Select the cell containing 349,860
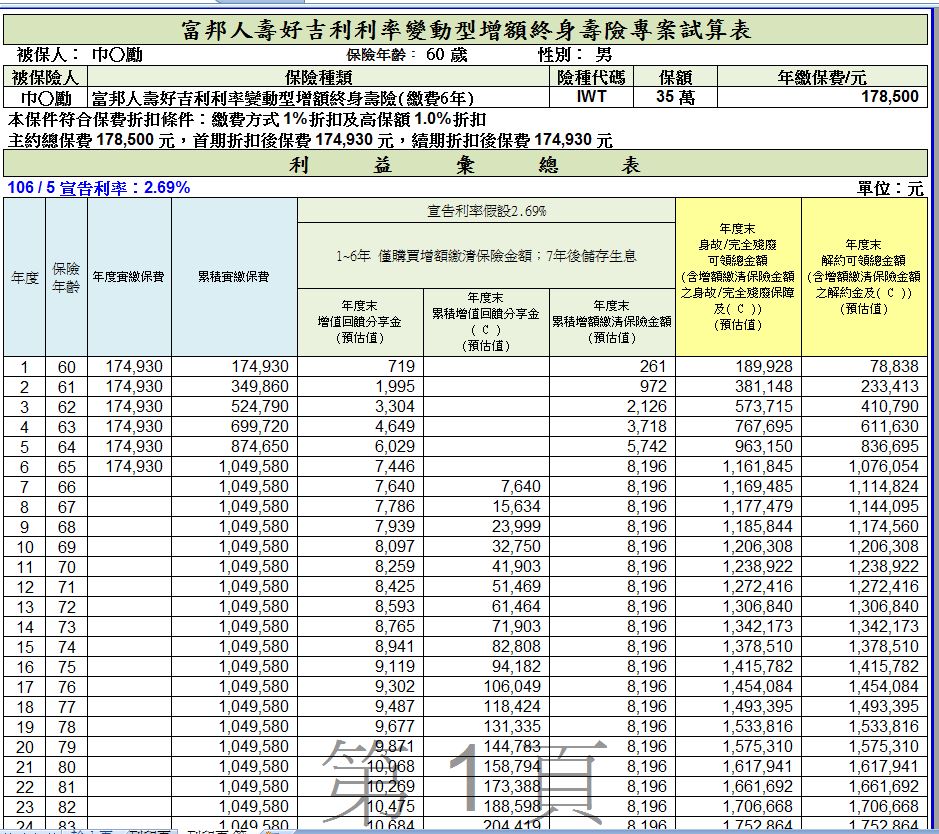The width and height of the screenshot is (939, 834). coord(234,387)
